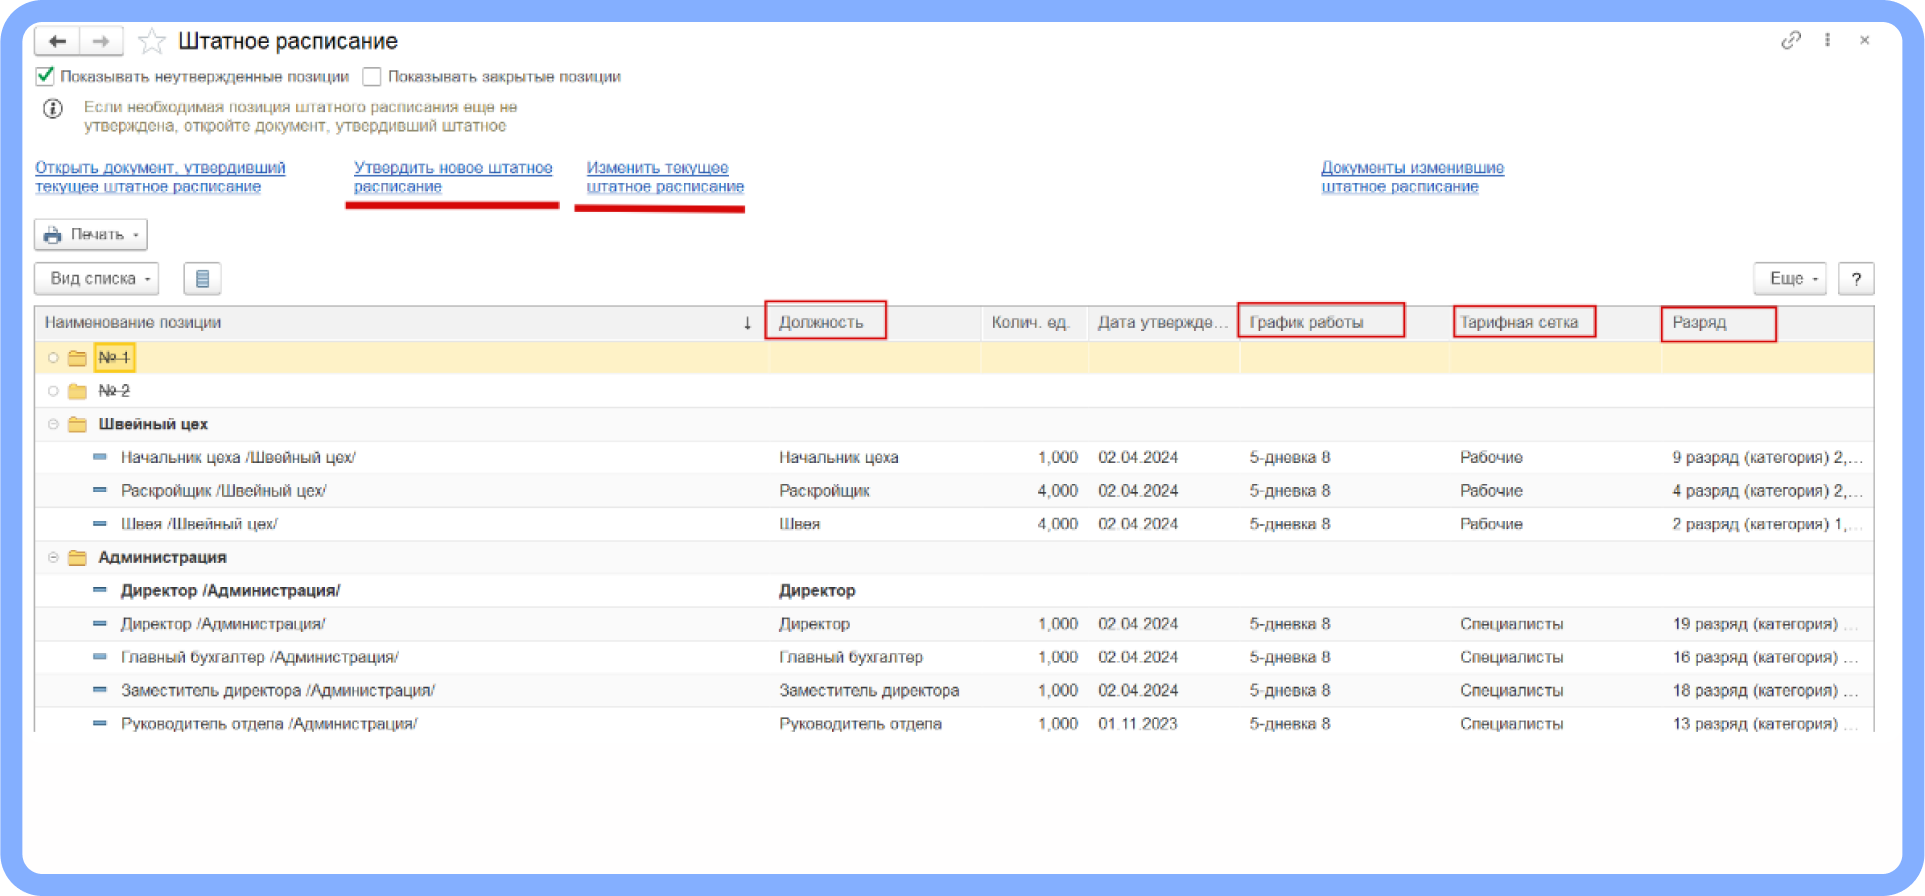Open the Печать dropdown
The height and width of the screenshot is (896, 1925).
coord(91,235)
